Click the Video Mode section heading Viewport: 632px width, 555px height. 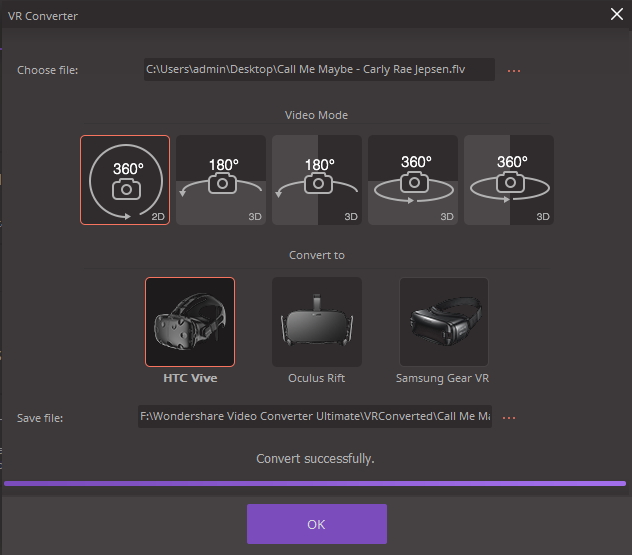pos(316,115)
